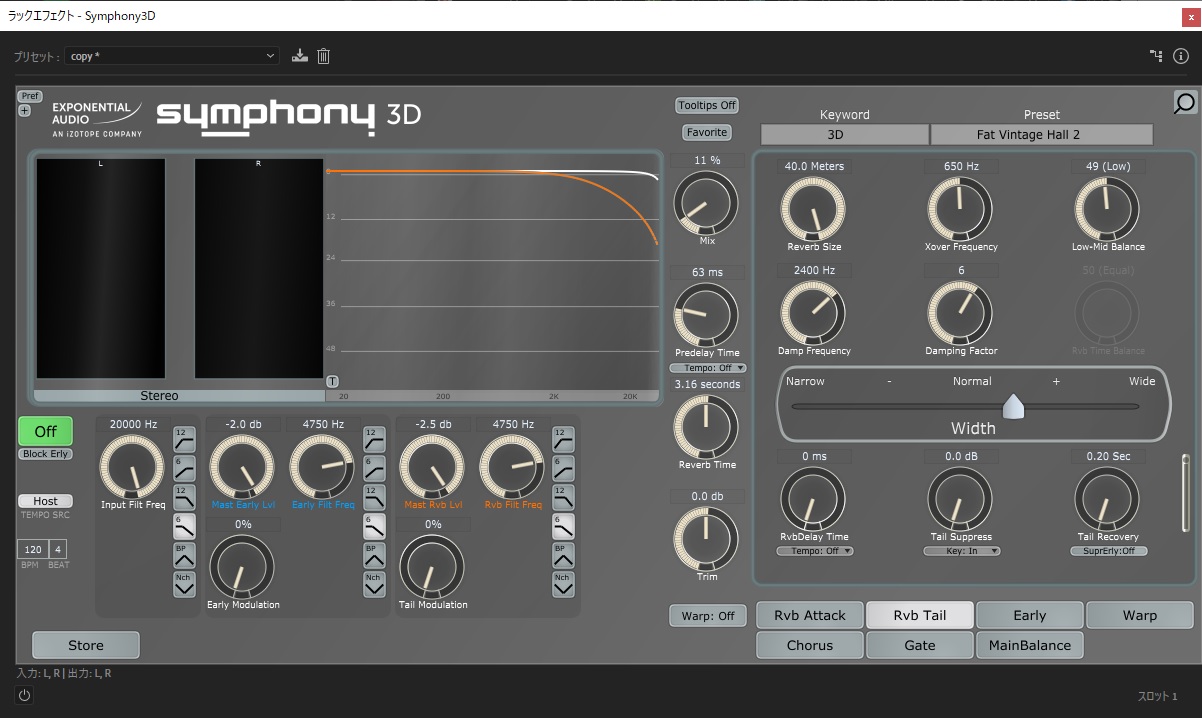Viewport: 1202px width, 718px height.
Task: Set reverb filter to notch (Nch)
Action: pyautogui.click(x=564, y=583)
